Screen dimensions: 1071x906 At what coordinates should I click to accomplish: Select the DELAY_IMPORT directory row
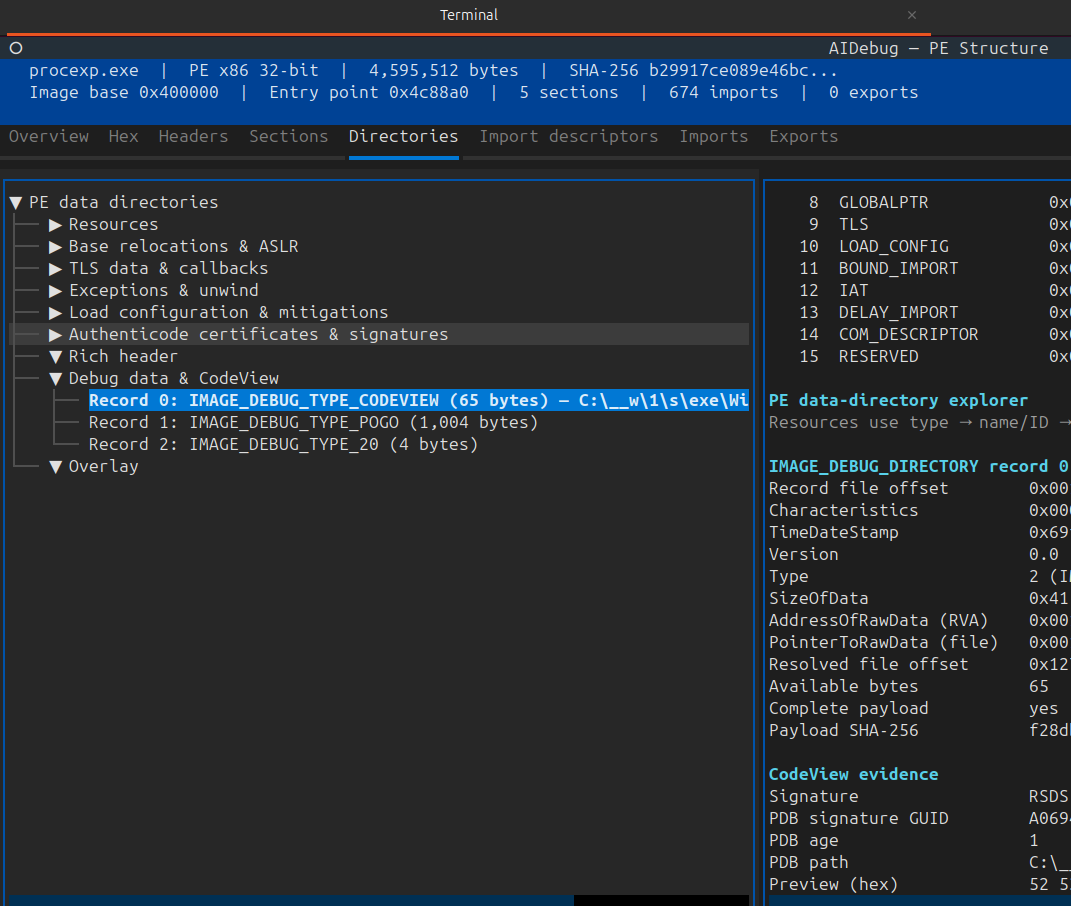(917, 313)
